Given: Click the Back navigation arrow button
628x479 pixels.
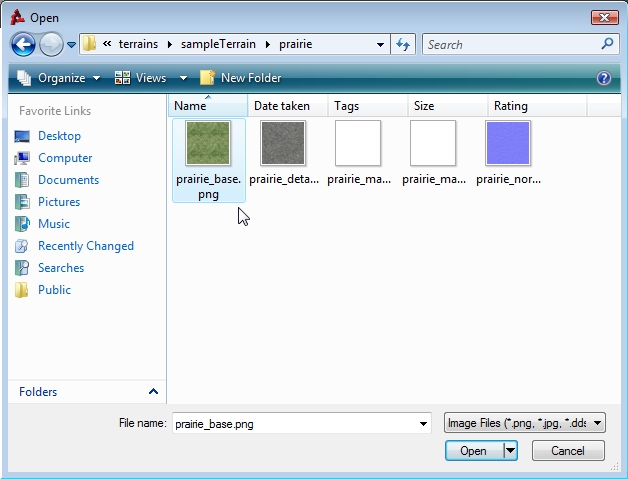Looking at the screenshot, I should (23, 44).
